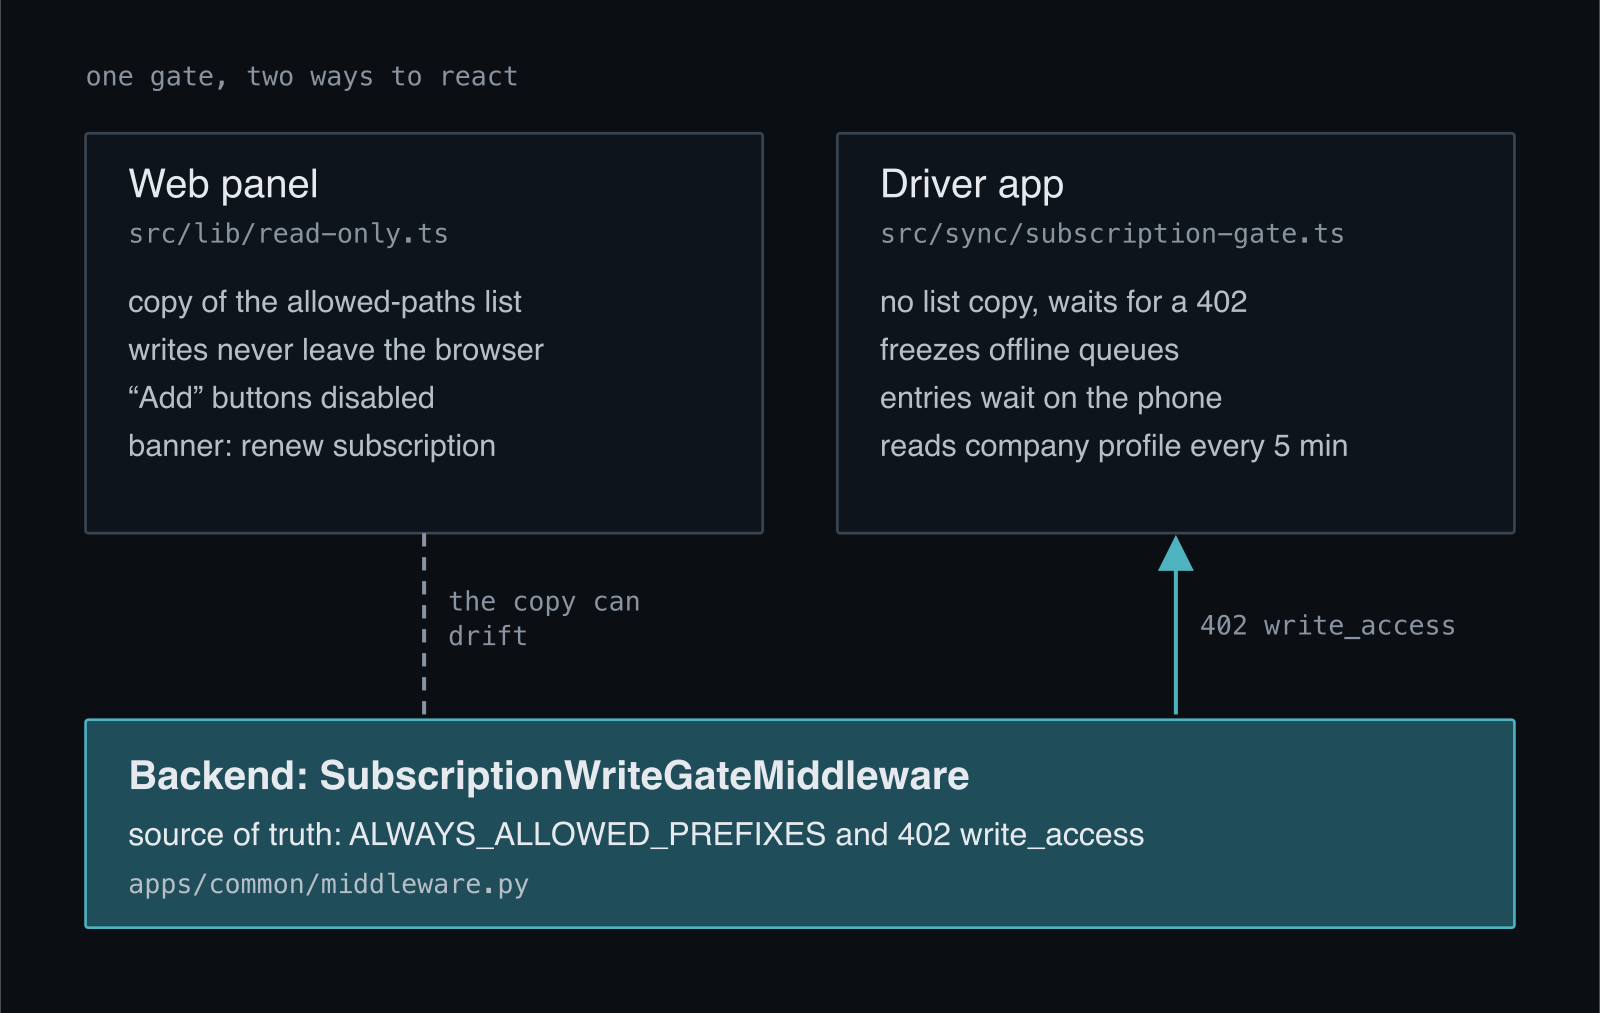Select the 'Driver app' heading
1600x1013 pixels.
tap(972, 185)
